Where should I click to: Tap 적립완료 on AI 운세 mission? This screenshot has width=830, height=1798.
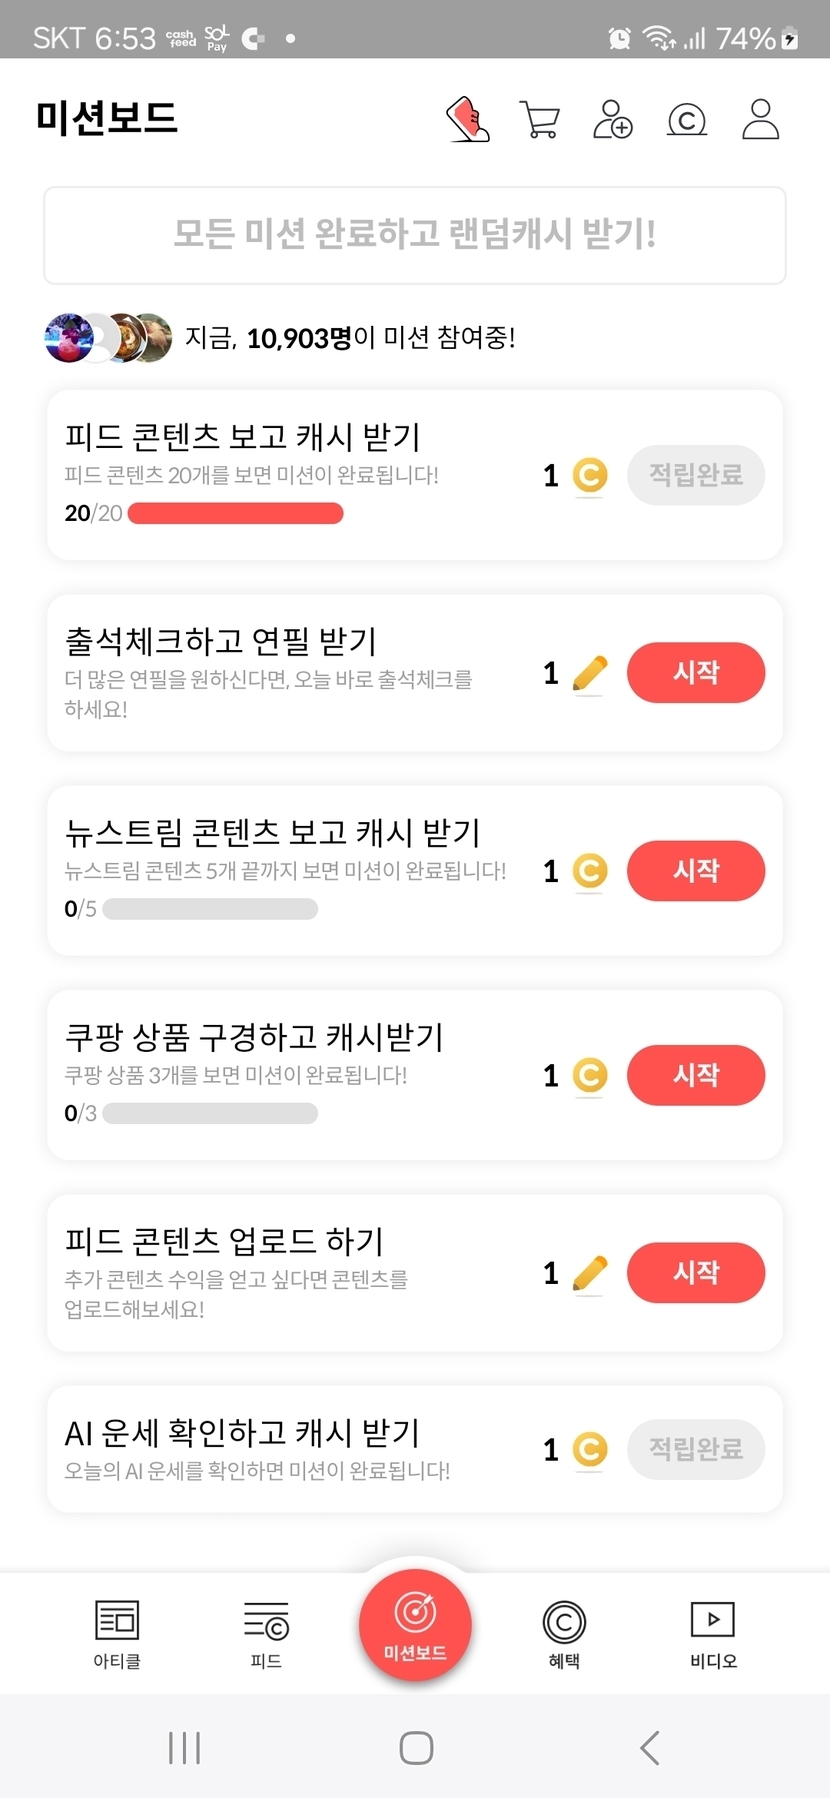pyautogui.click(x=696, y=1449)
